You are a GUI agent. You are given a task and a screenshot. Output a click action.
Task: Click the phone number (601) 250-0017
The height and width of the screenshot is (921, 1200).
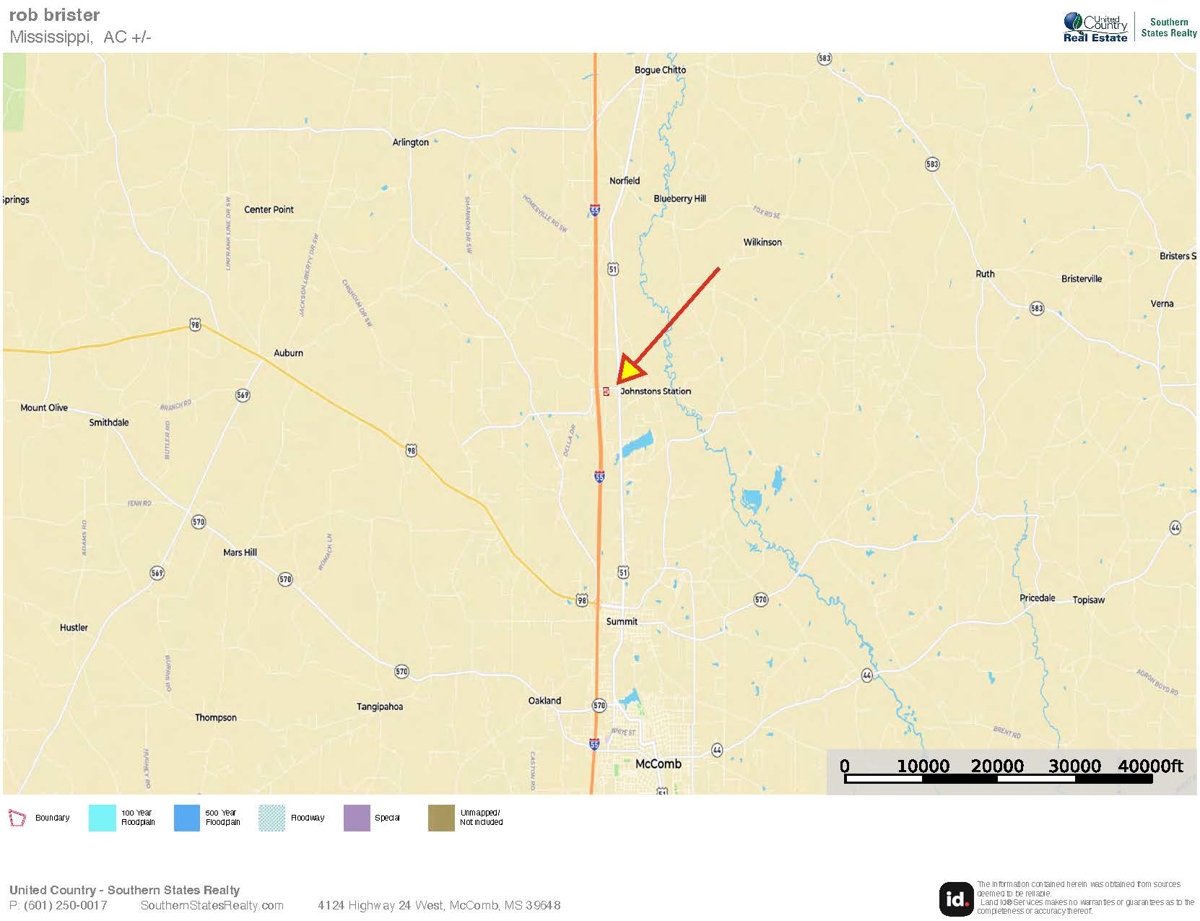pyautogui.click(x=58, y=906)
